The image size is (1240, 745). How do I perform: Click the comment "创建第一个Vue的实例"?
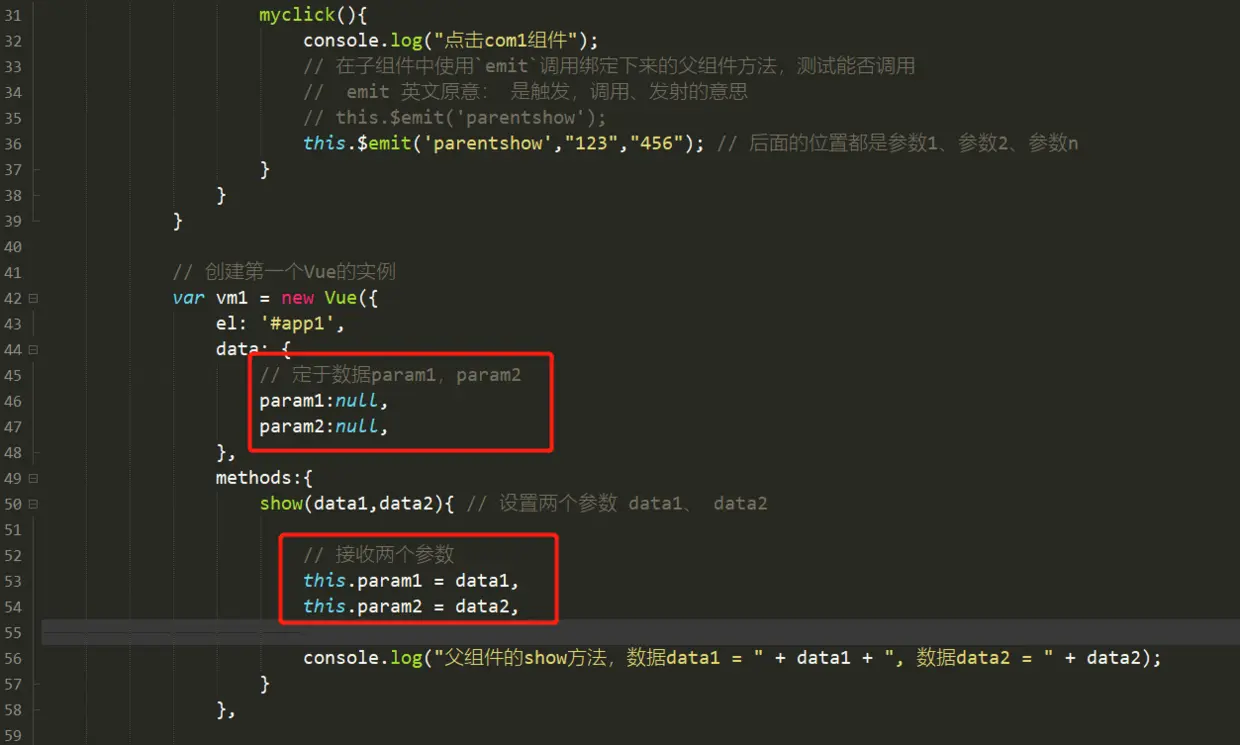click(x=284, y=272)
